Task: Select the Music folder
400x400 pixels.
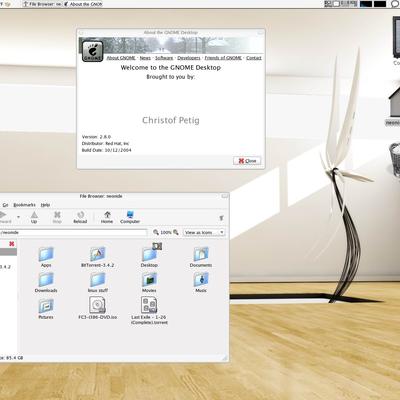Action: point(201,283)
